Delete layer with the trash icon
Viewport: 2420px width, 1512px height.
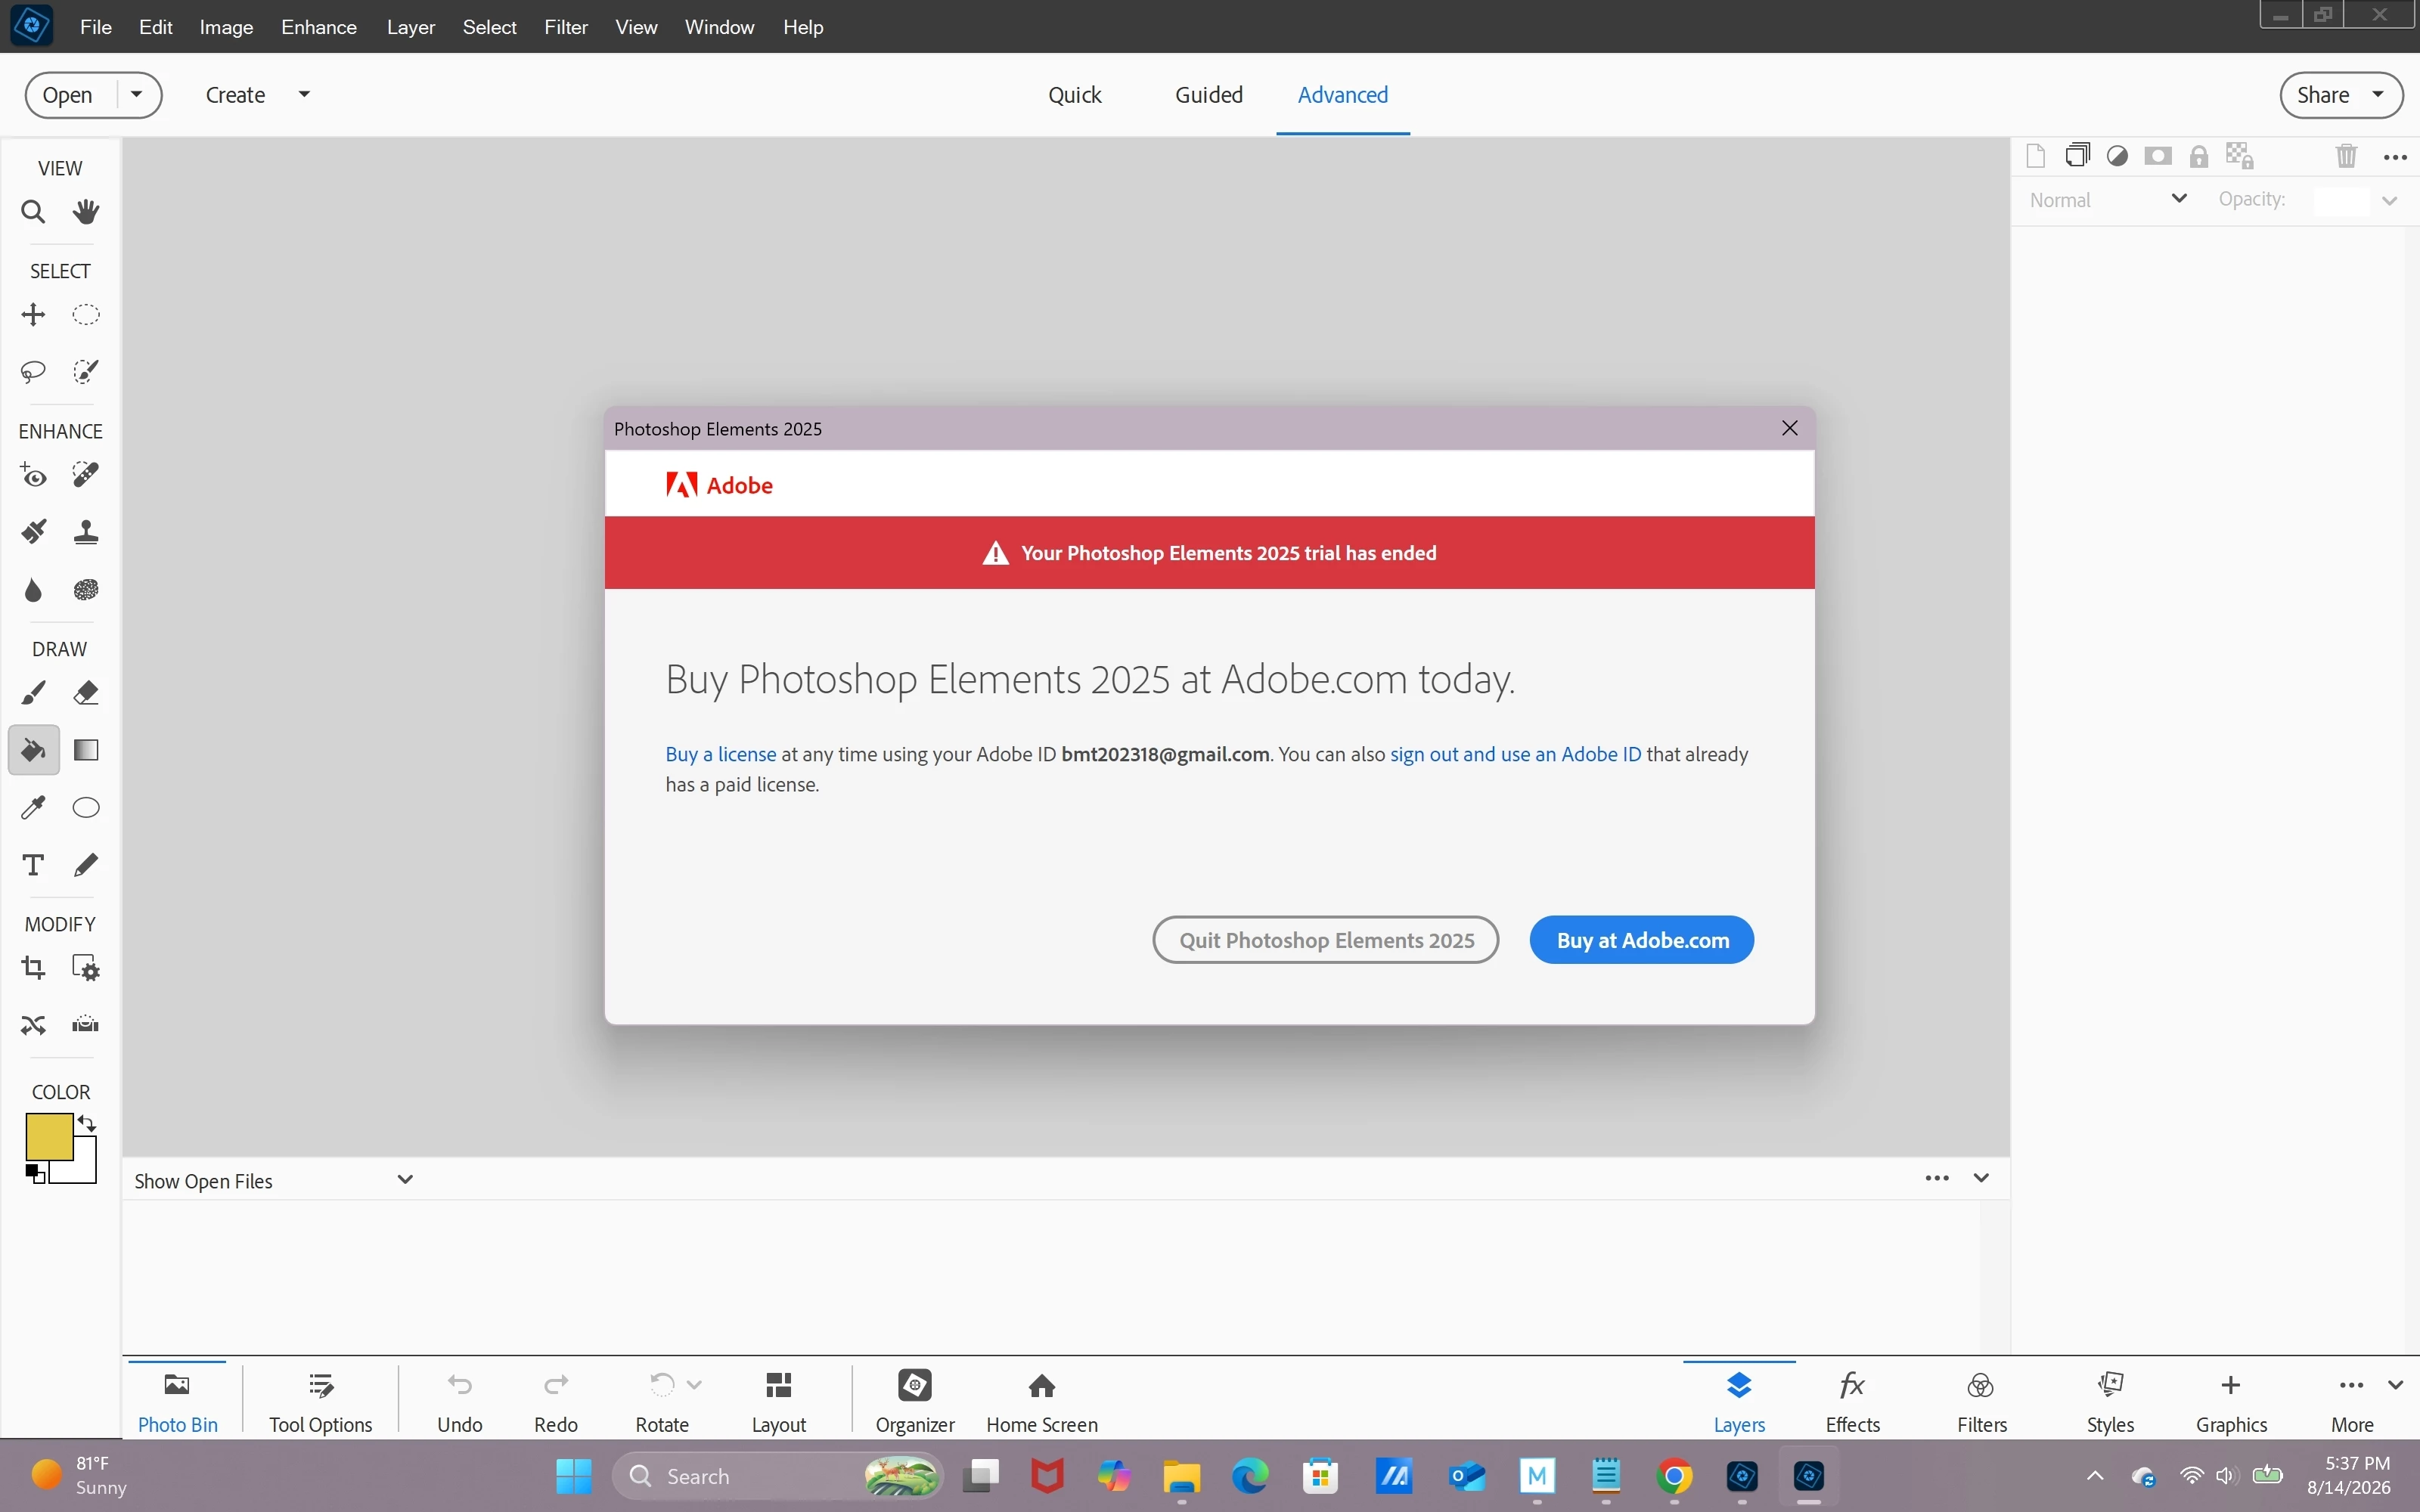(x=2347, y=156)
